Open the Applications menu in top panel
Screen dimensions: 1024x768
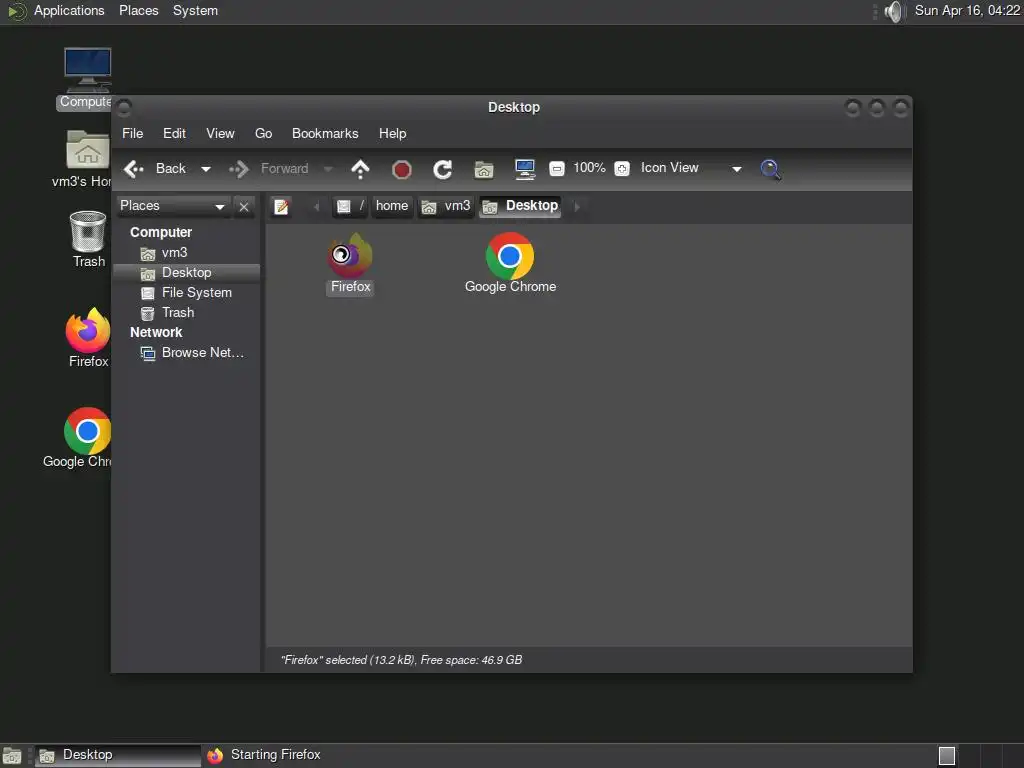(x=69, y=10)
